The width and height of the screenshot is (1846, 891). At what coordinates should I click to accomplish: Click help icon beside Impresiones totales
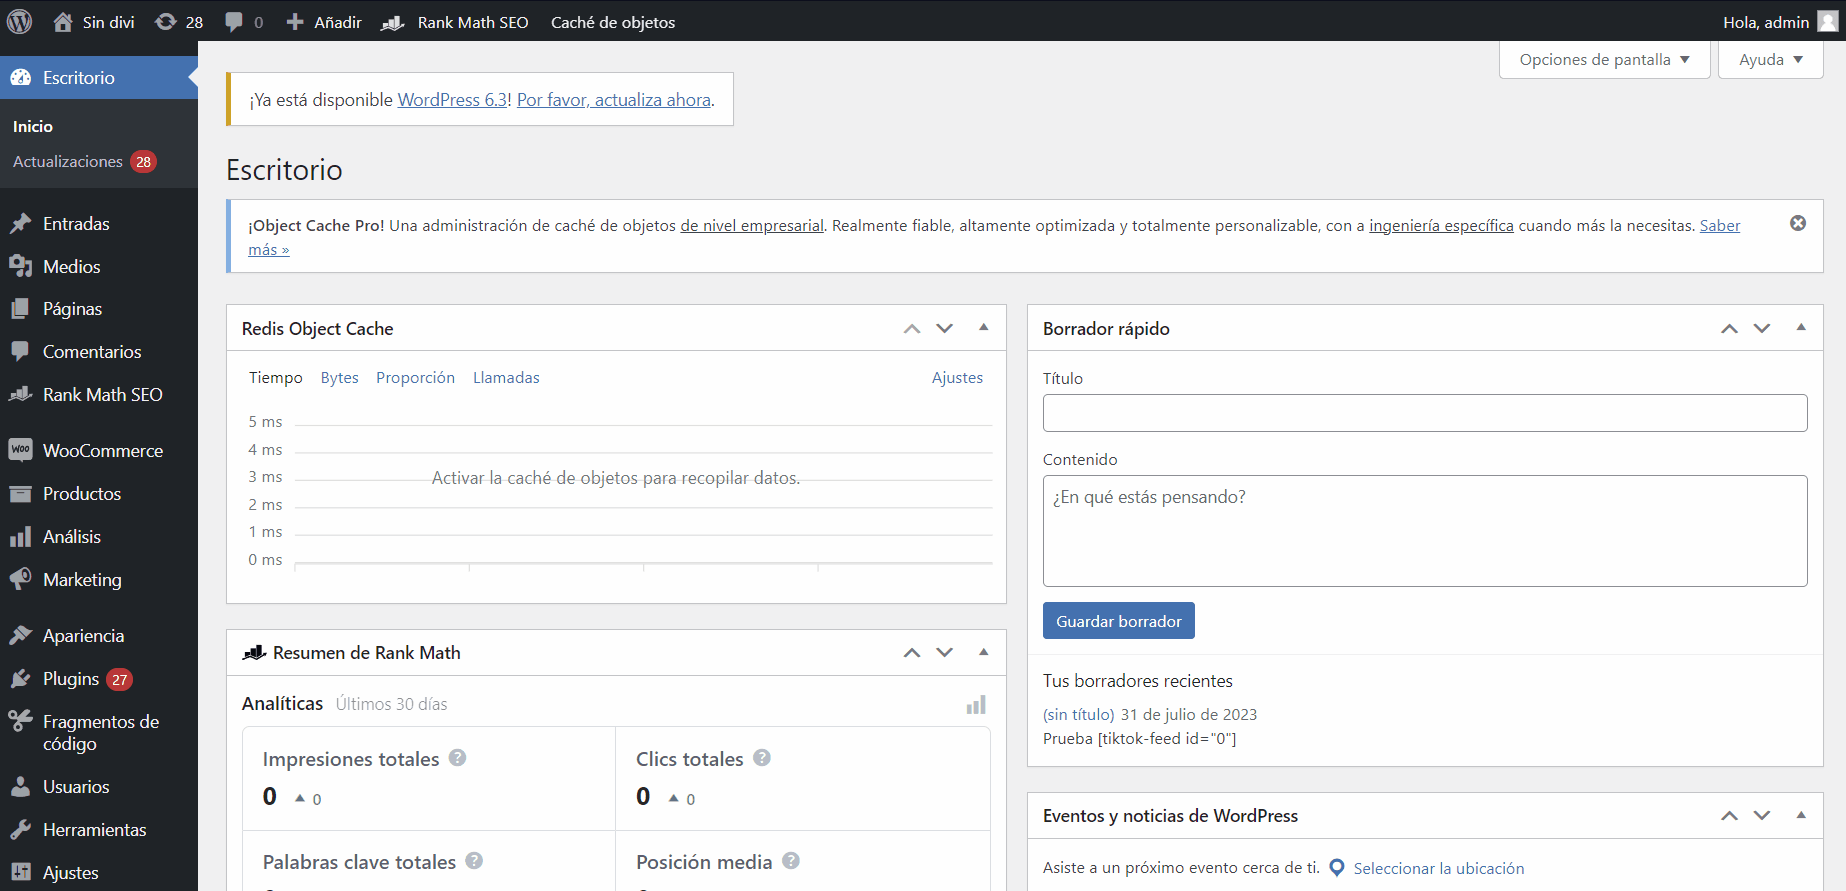tap(457, 758)
